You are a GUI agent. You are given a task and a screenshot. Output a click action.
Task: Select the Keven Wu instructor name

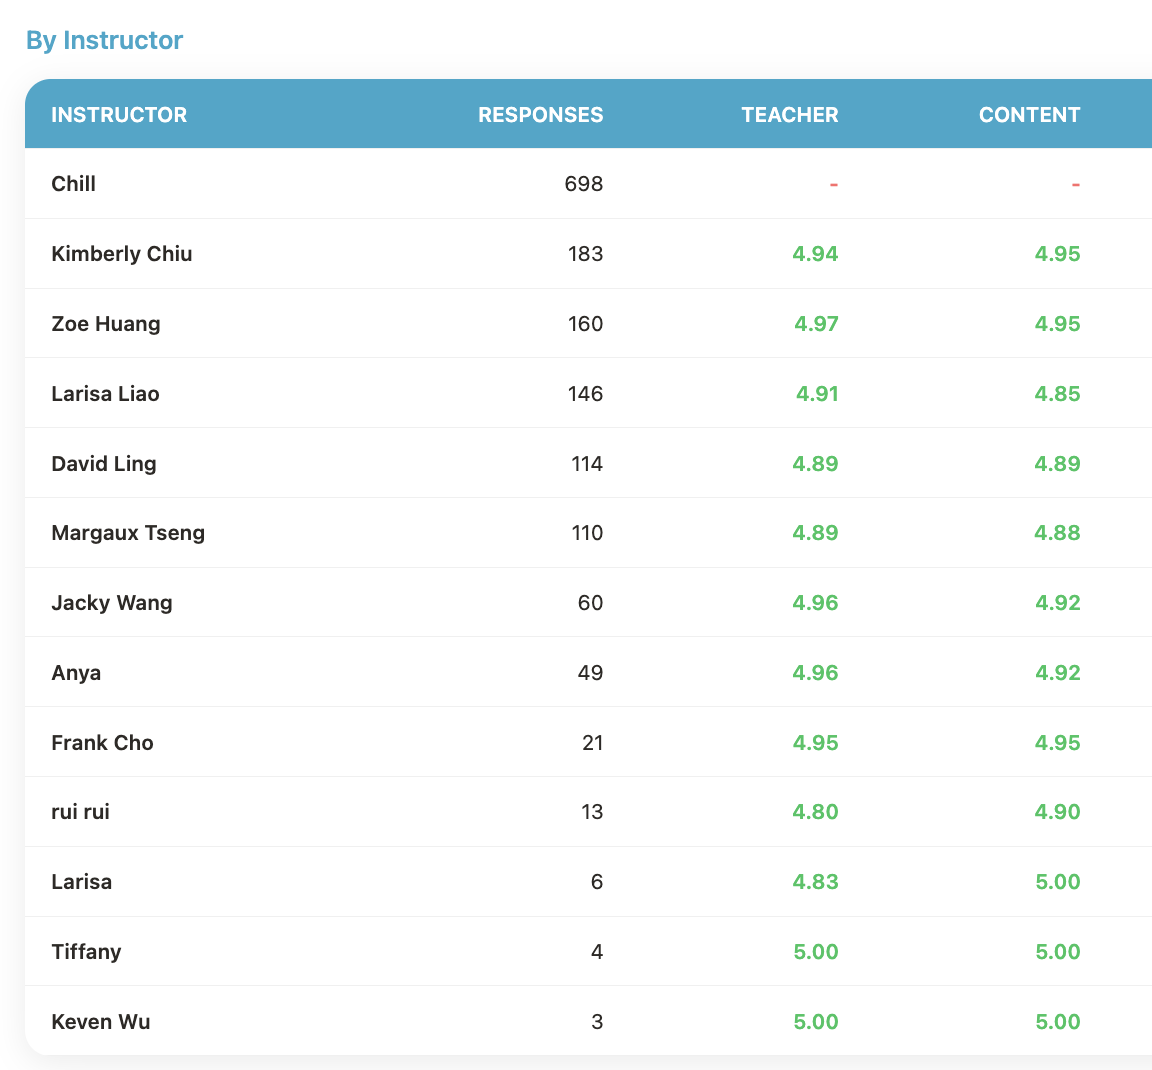[101, 1021]
